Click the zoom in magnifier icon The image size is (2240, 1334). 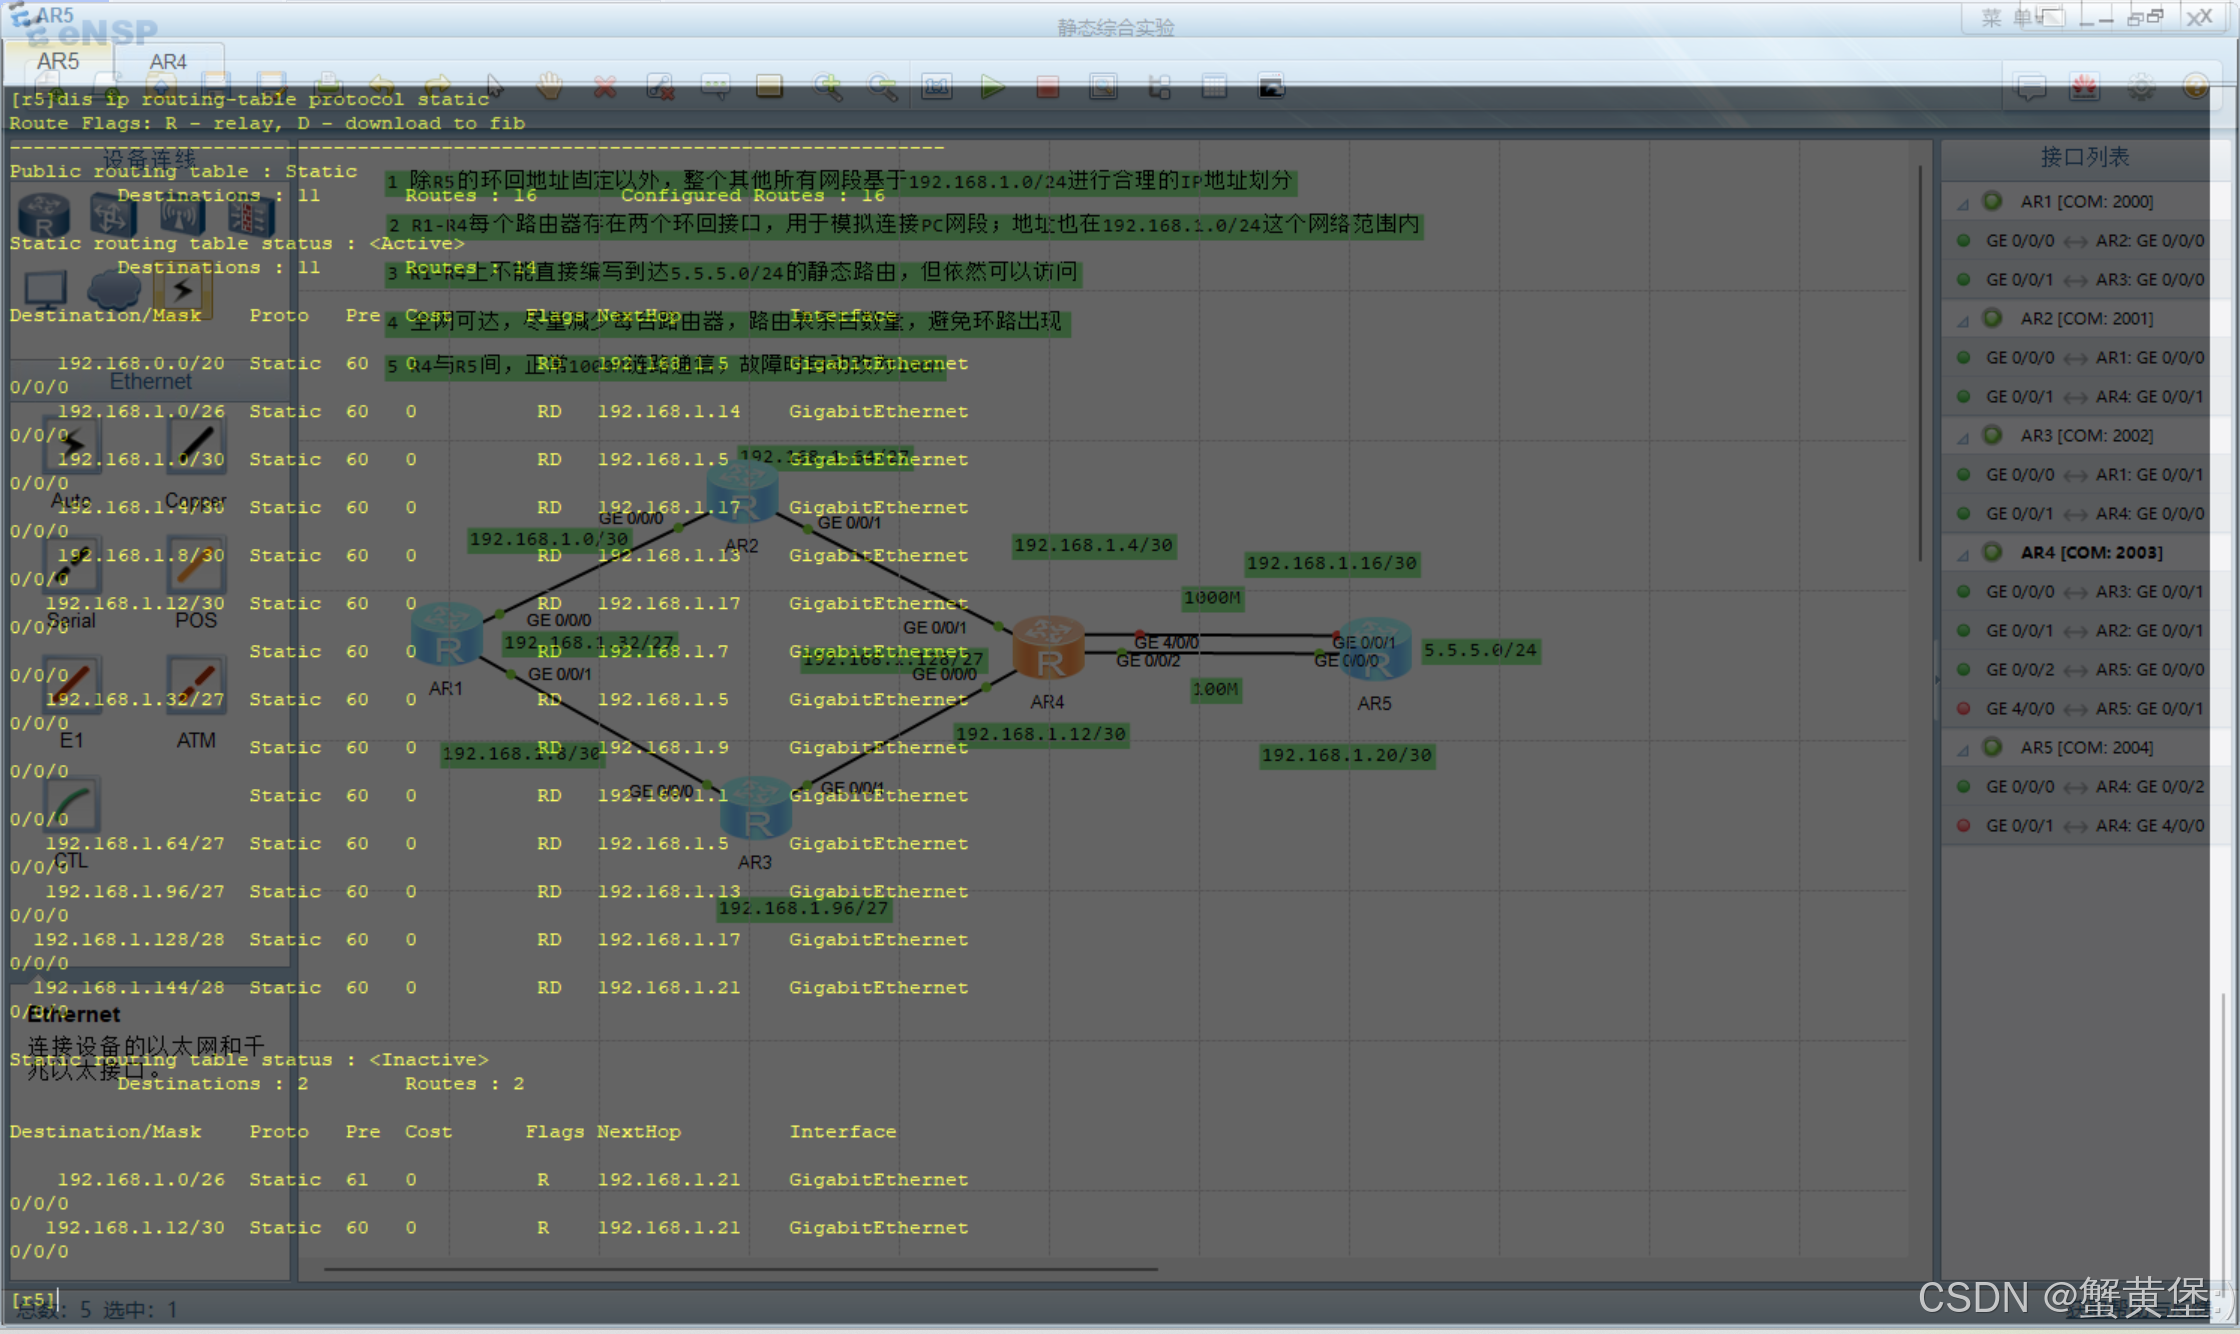[x=827, y=87]
